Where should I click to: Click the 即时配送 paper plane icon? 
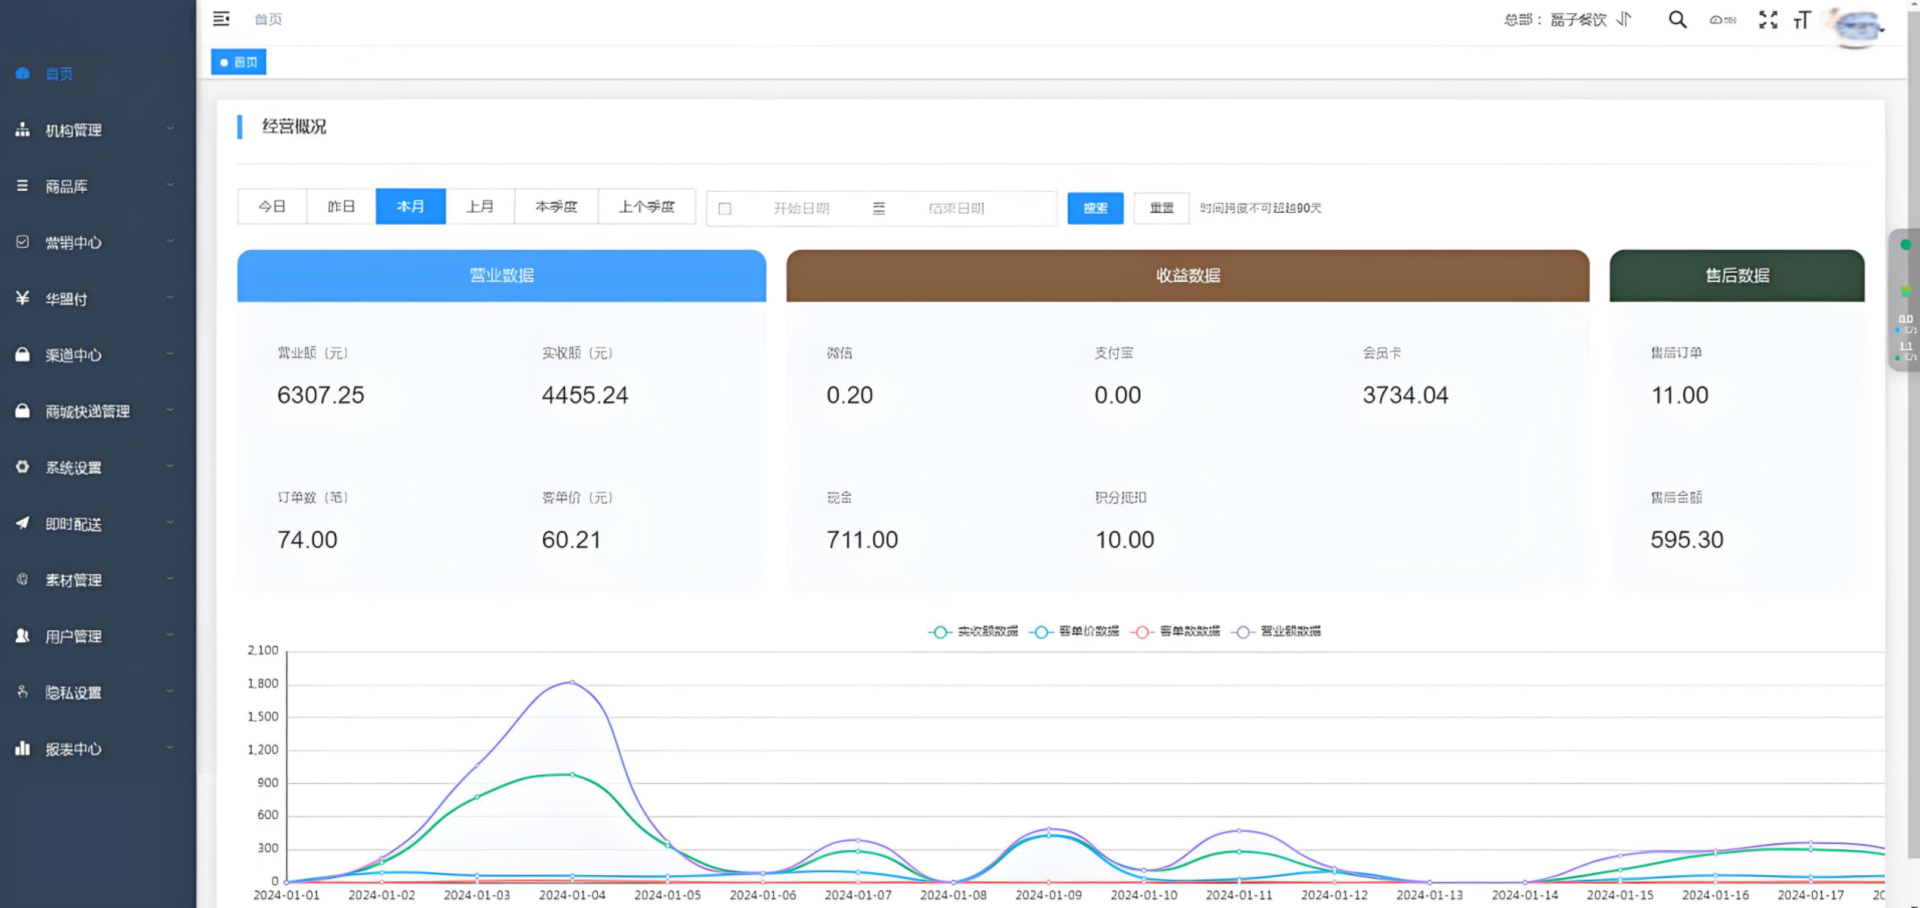pos(23,523)
